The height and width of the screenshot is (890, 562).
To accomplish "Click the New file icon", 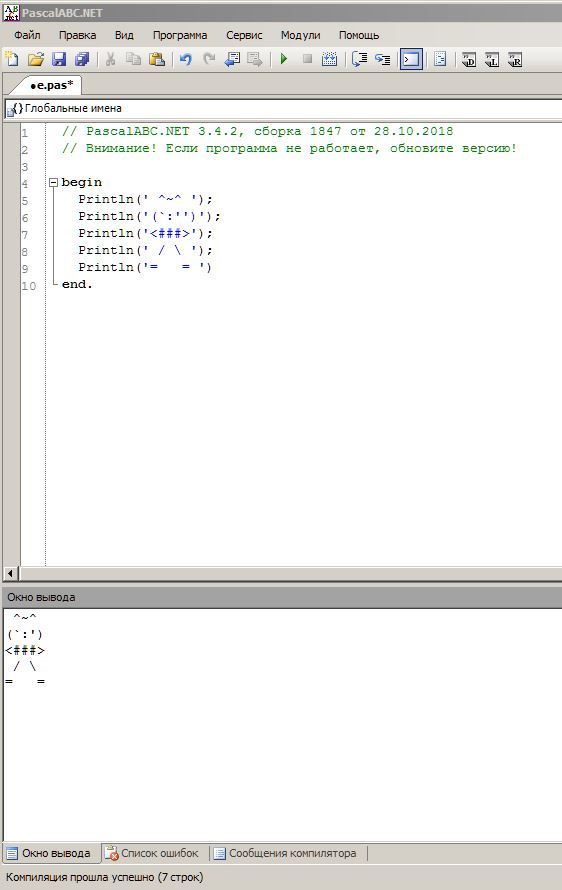I will tap(12, 59).
